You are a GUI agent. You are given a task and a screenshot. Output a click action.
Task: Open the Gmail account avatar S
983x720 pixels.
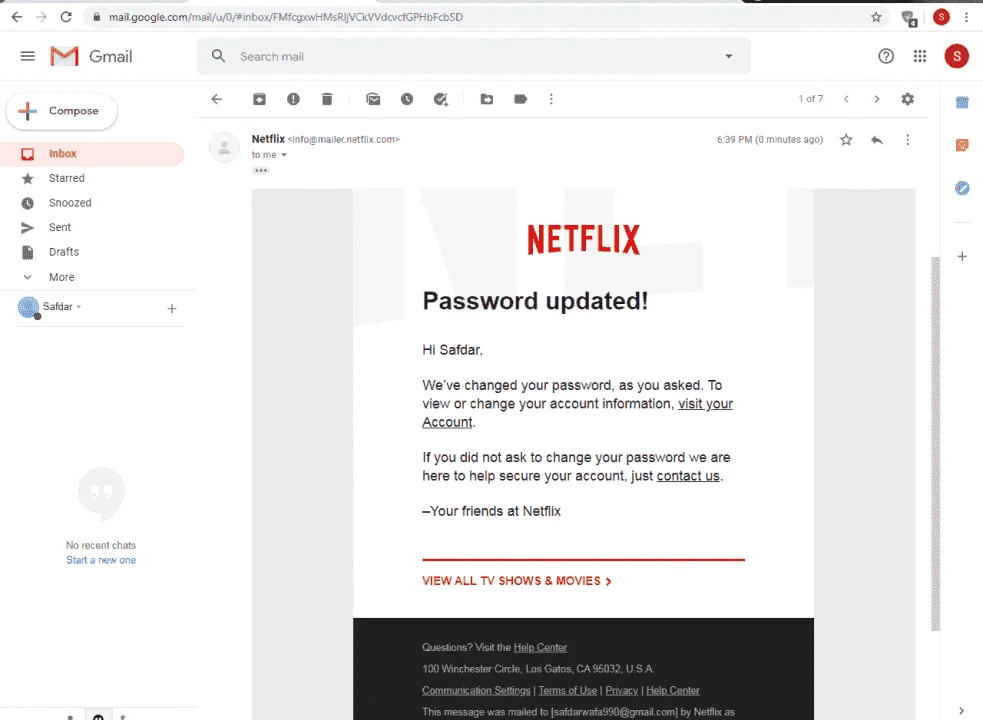(x=957, y=56)
